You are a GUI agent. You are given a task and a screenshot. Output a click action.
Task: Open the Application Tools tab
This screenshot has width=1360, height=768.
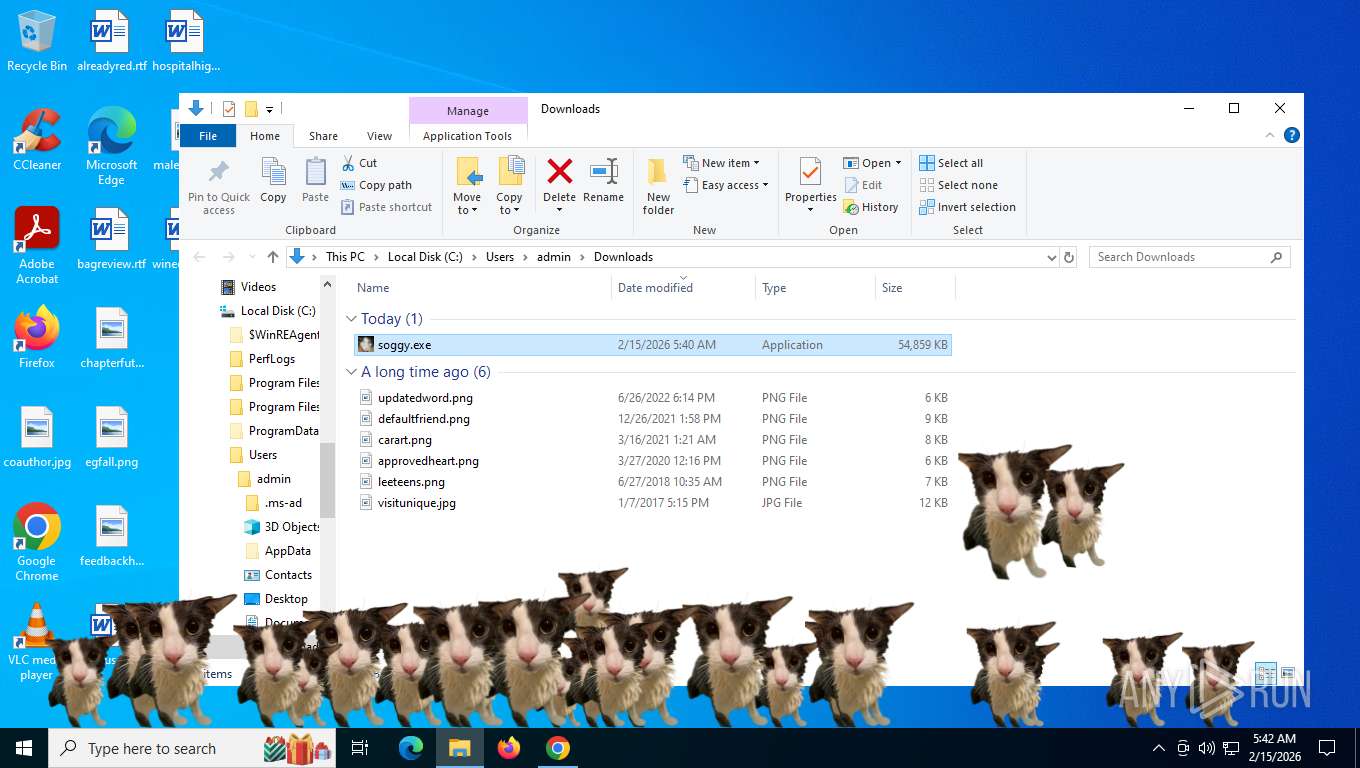[467, 136]
